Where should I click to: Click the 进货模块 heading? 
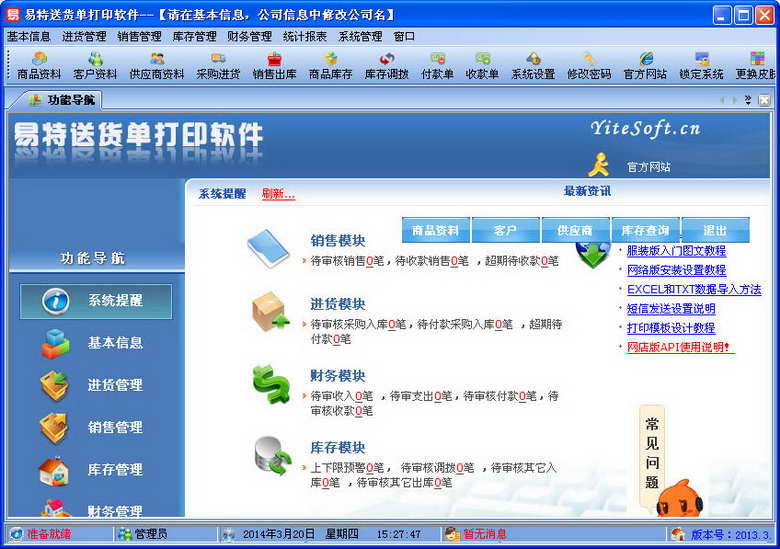tap(338, 304)
